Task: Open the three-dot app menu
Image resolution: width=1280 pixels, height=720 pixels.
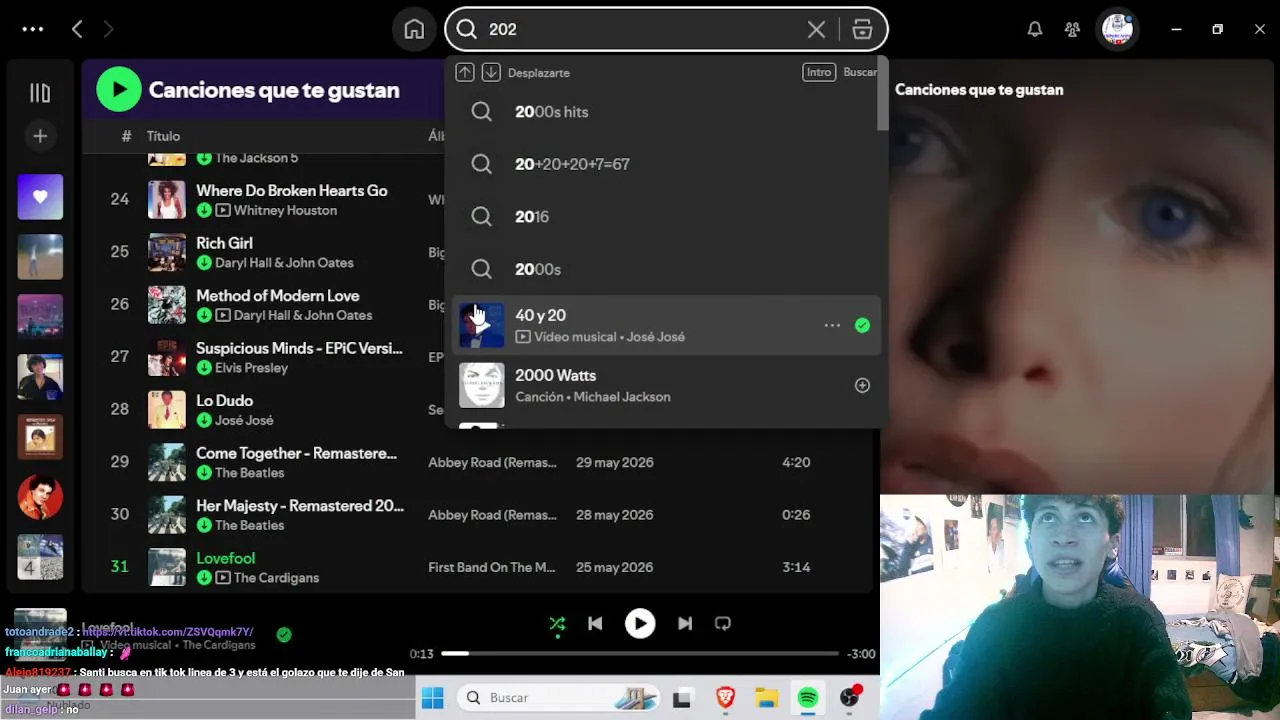Action: 33,29
